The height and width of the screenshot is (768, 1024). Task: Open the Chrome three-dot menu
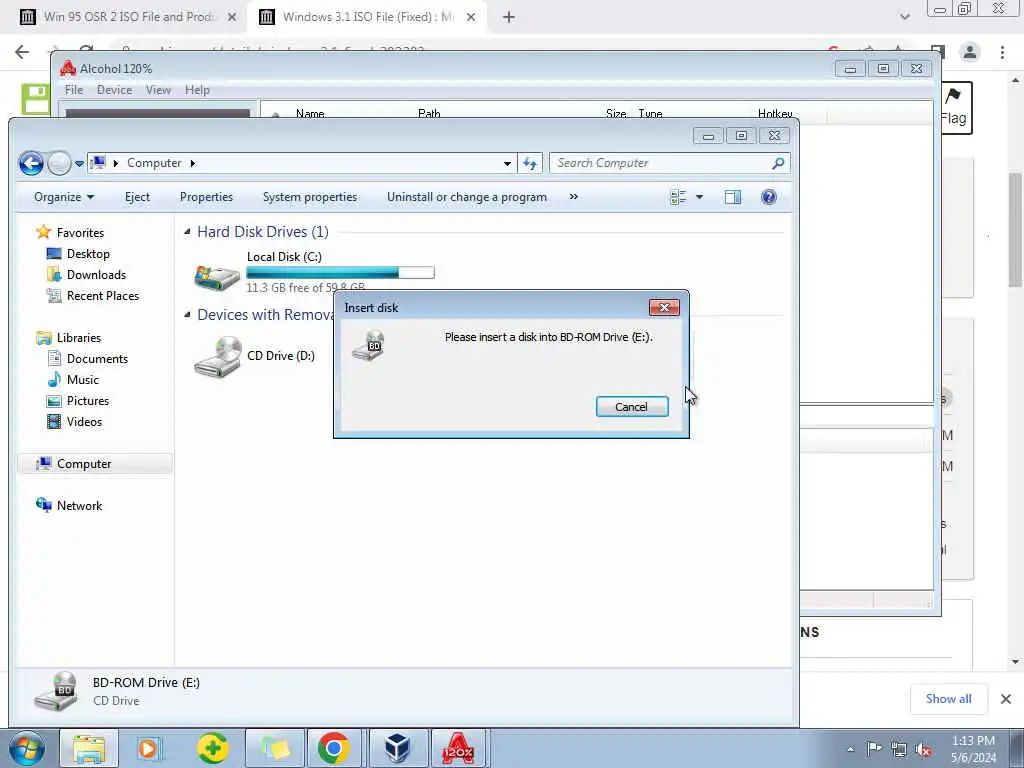coord(1002,52)
